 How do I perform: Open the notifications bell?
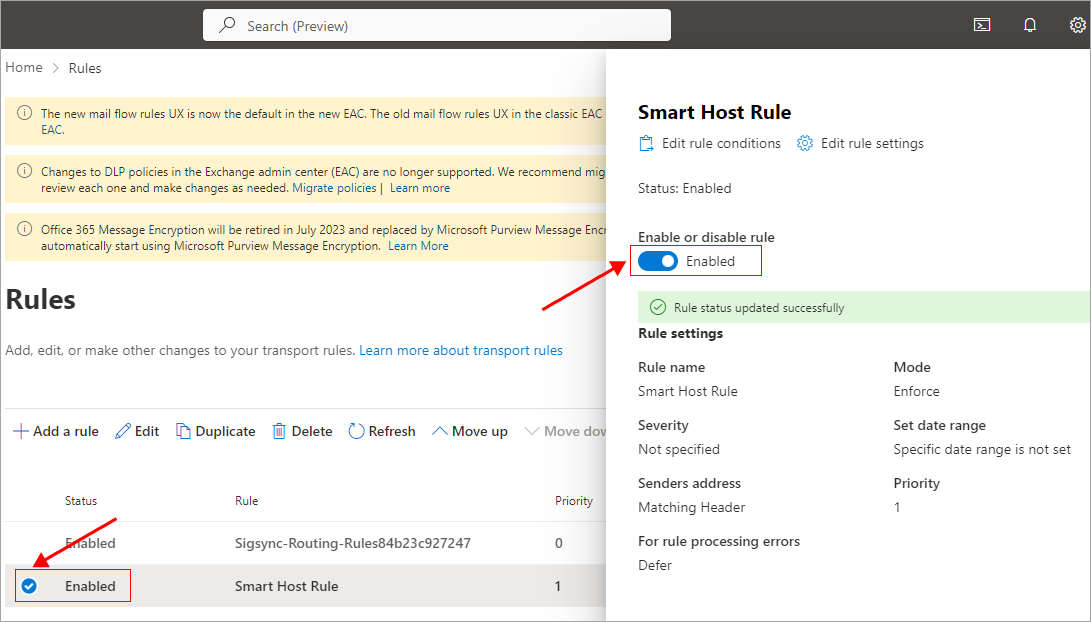(x=1030, y=26)
